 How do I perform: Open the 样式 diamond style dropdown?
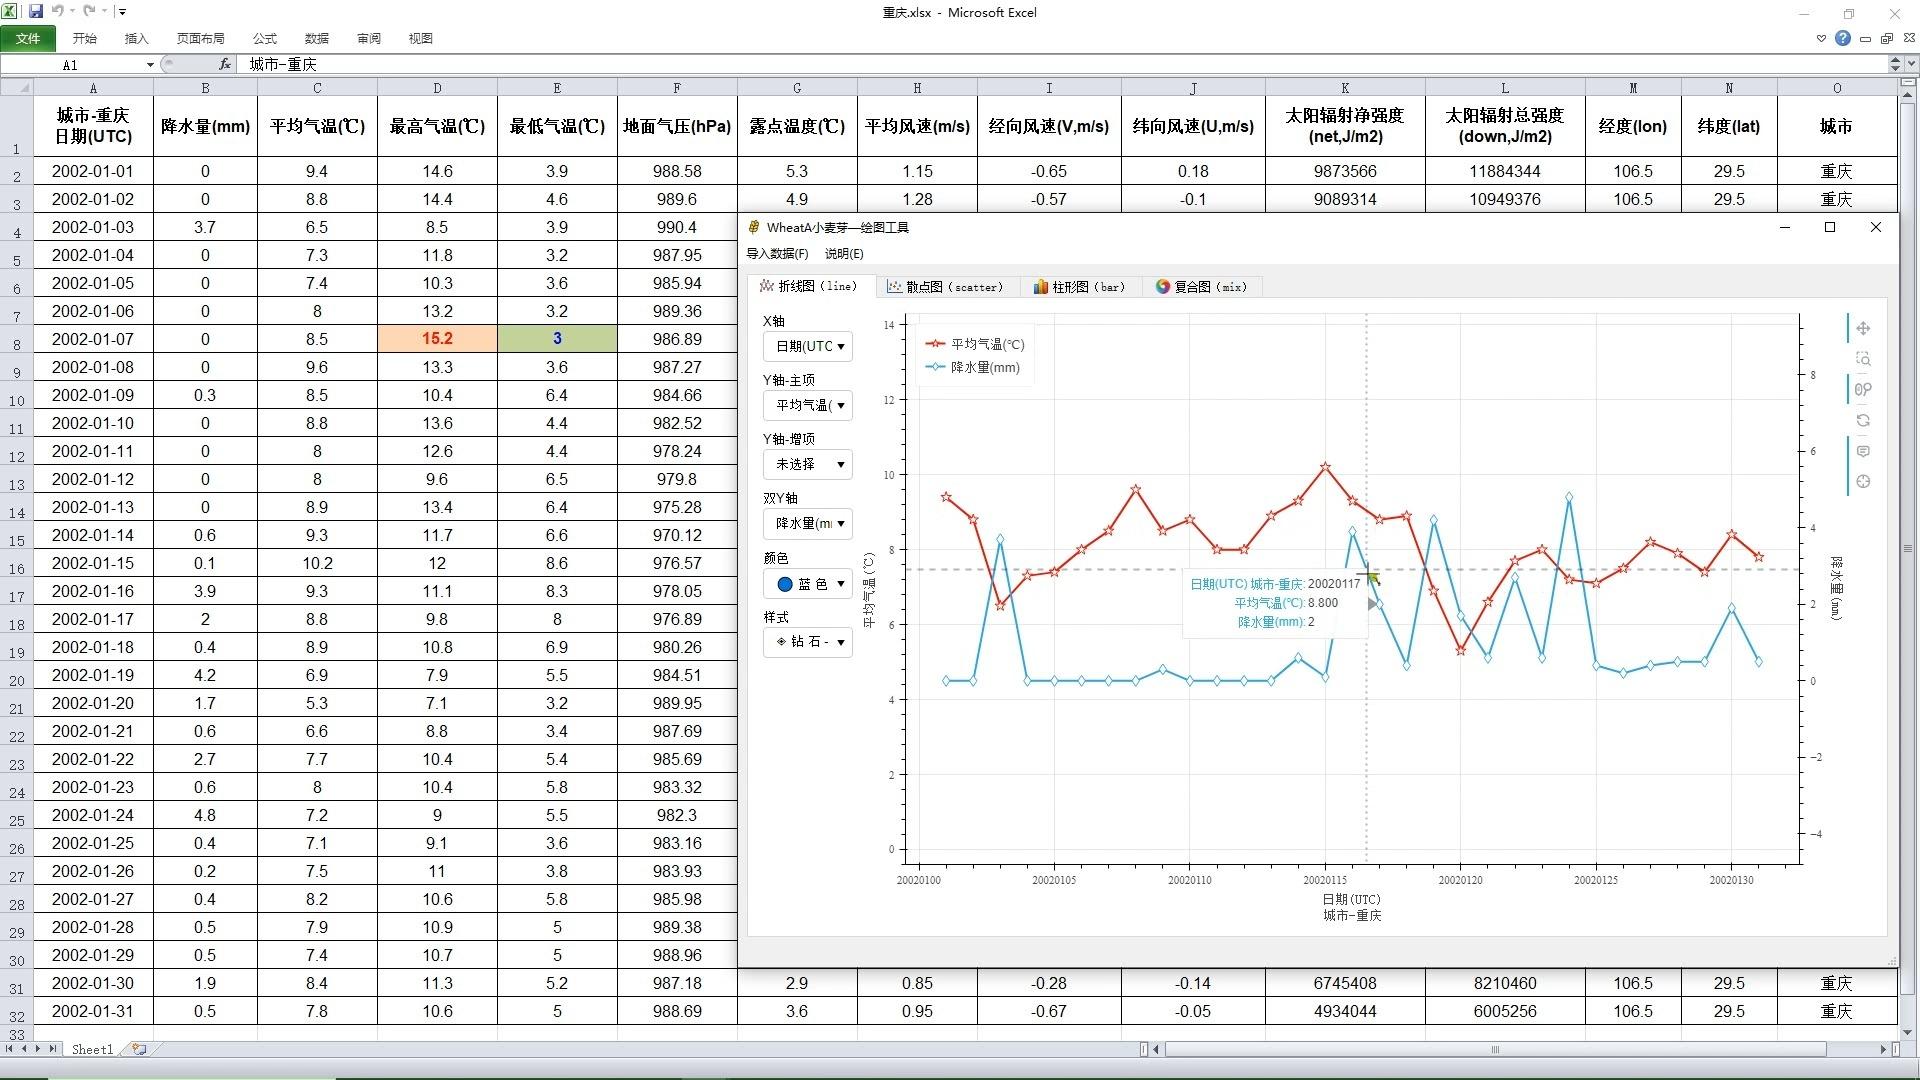point(808,641)
